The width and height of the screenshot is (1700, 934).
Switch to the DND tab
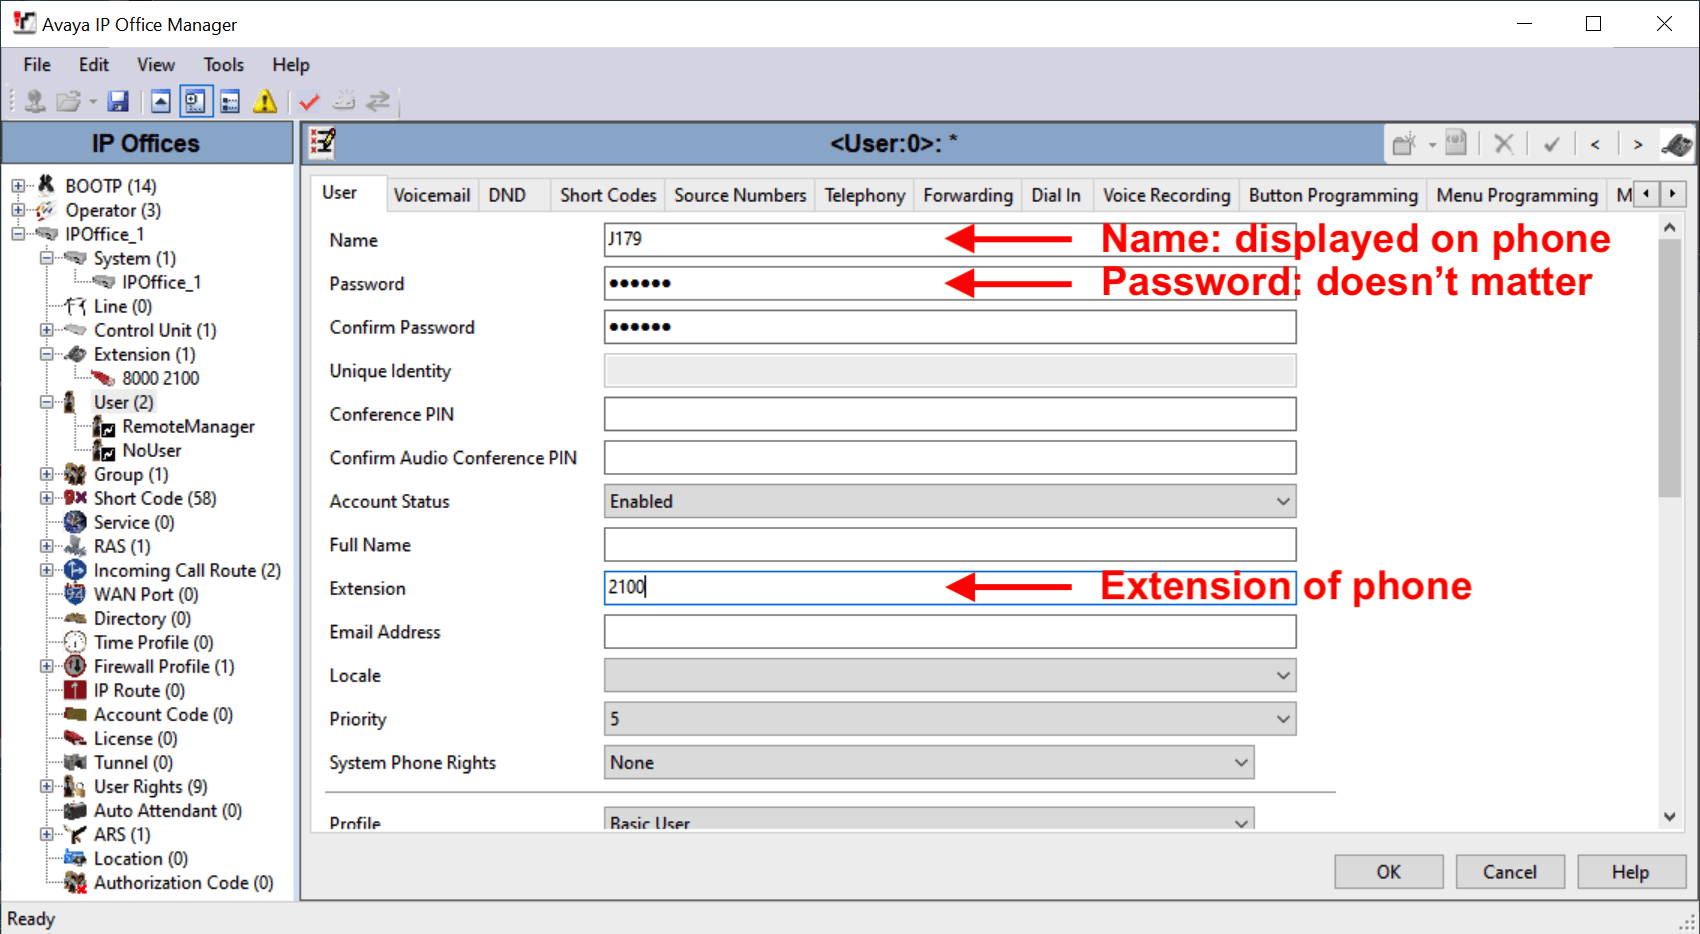coord(507,195)
